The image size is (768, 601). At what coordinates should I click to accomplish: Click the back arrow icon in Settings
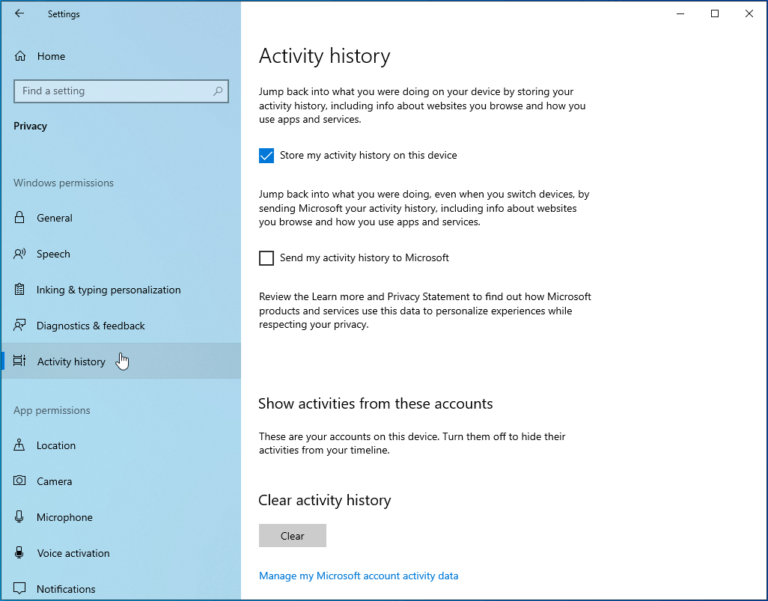pyautogui.click(x=19, y=14)
